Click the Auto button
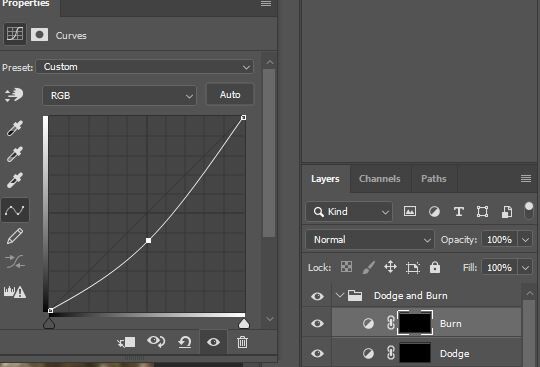Image resolution: width=540 pixels, height=367 pixels. (x=230, y=95)
